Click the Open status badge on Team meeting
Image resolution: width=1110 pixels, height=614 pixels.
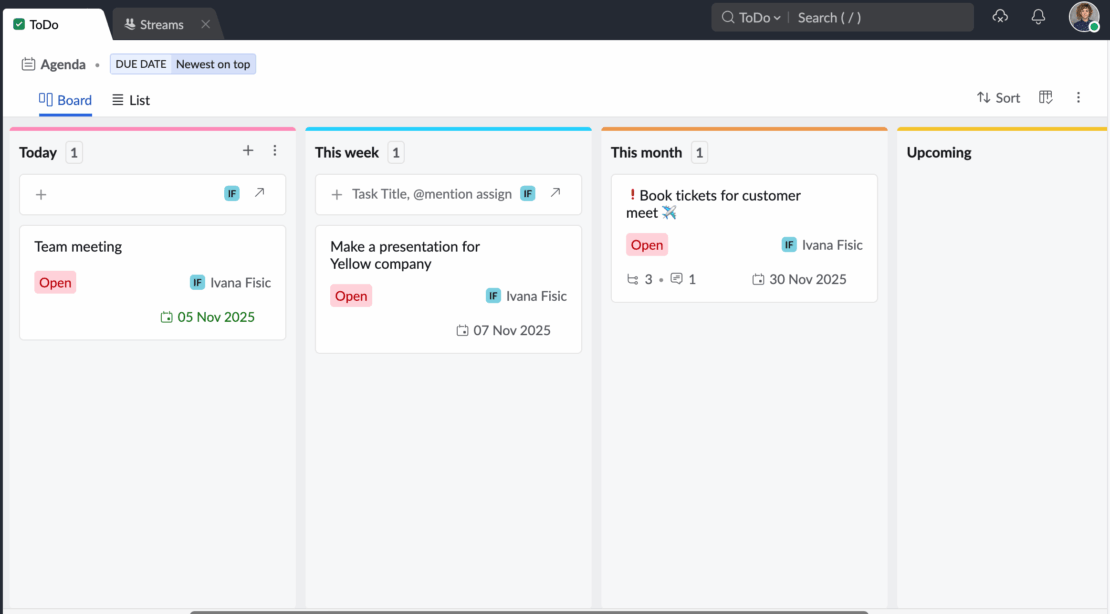(55, 282)
